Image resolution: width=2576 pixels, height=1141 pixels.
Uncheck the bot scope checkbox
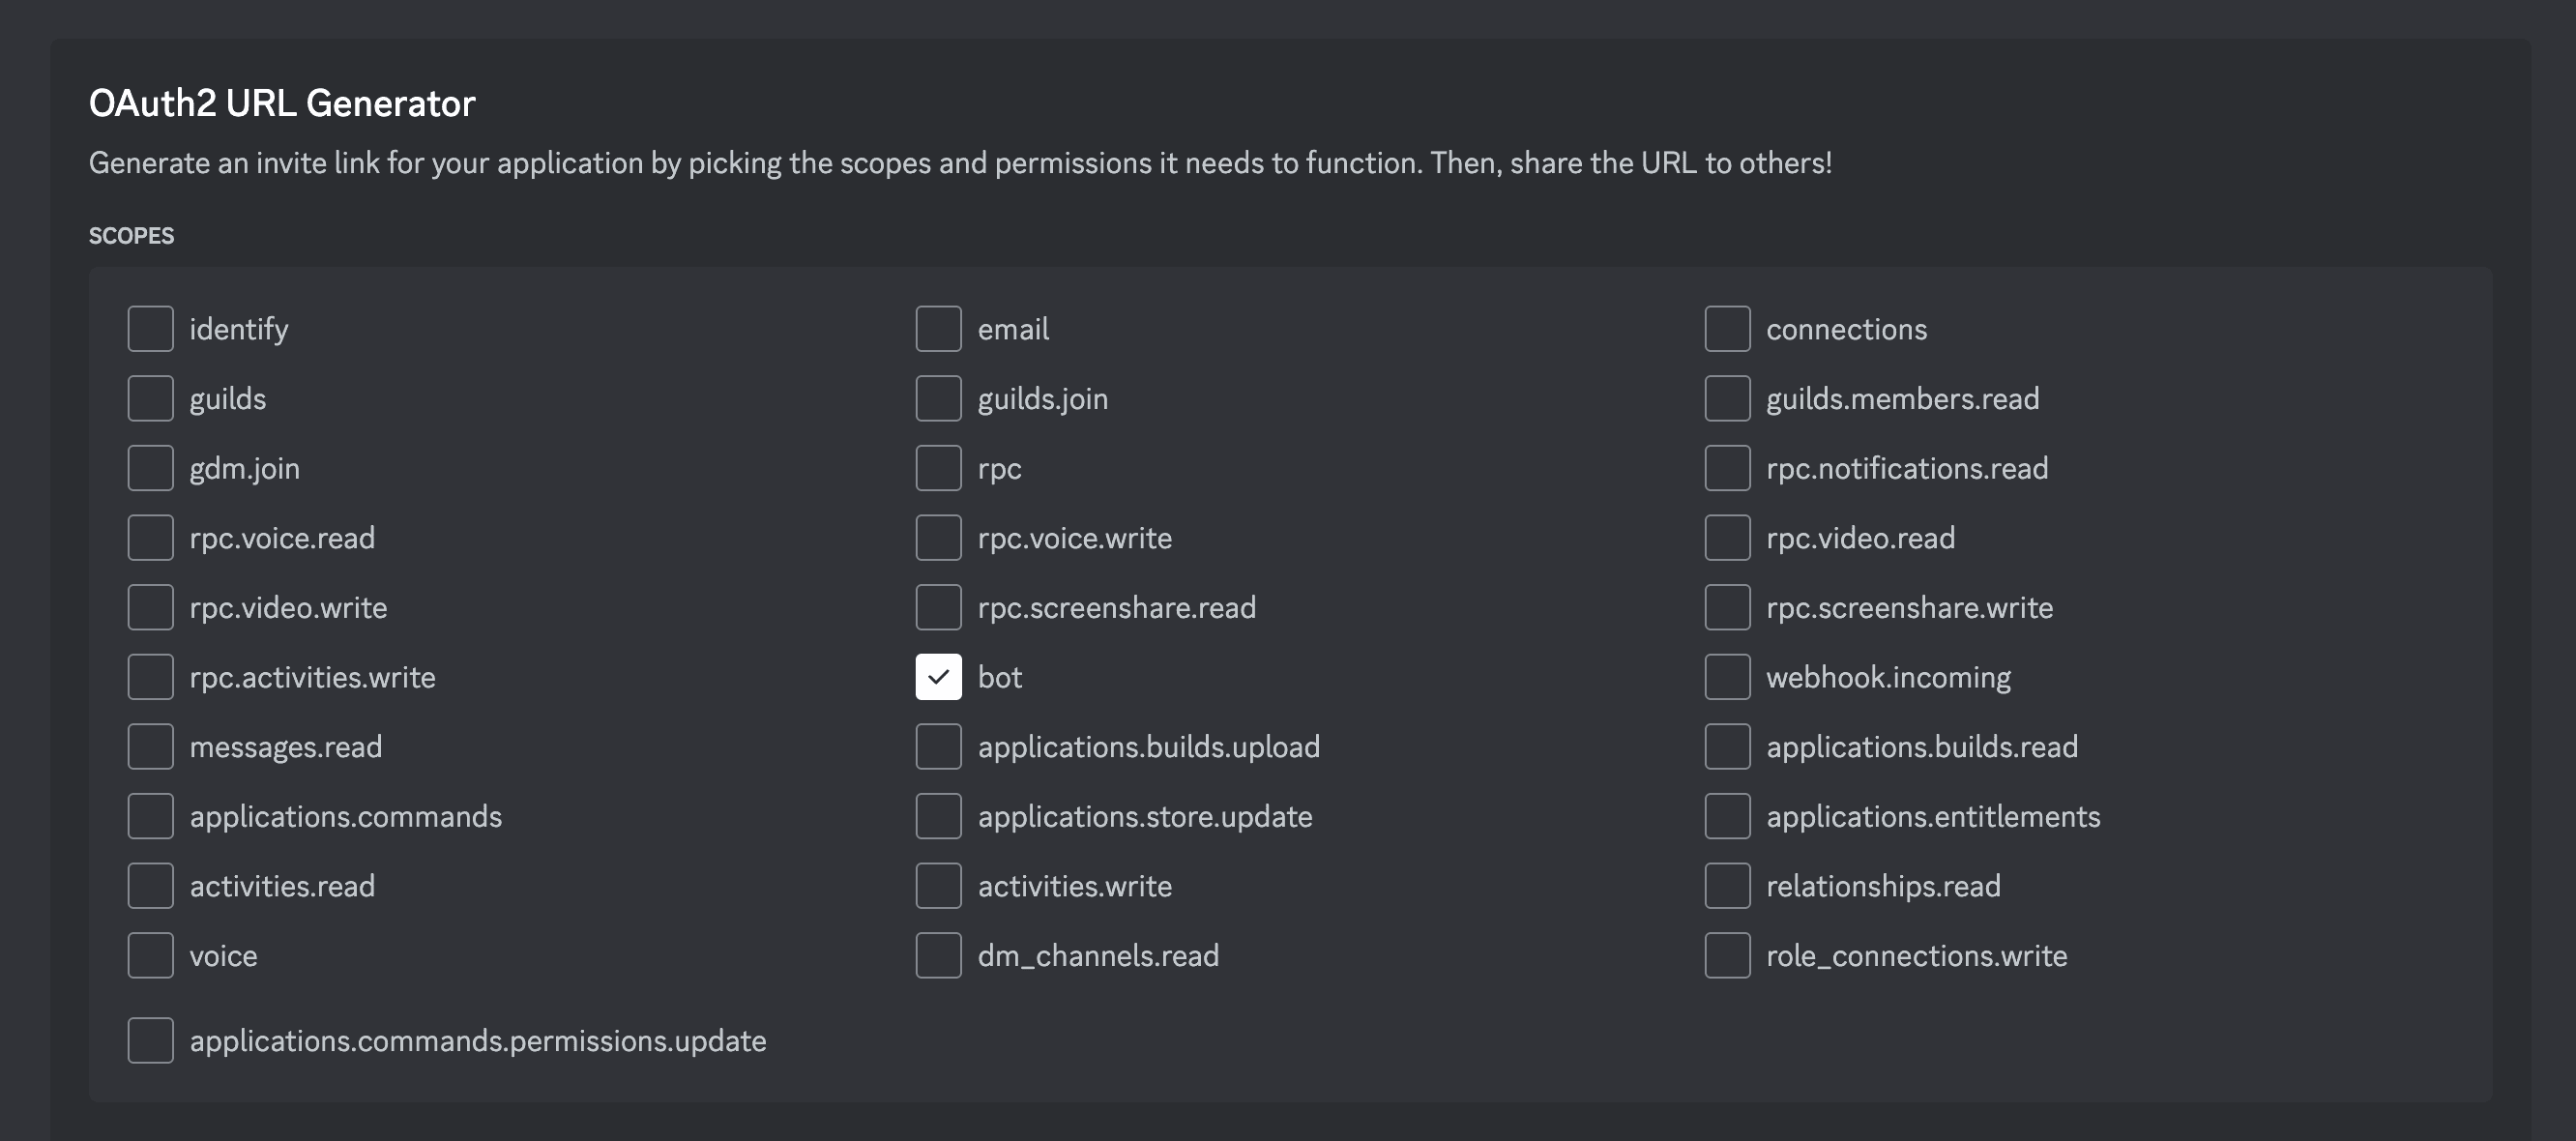point(938,677)
